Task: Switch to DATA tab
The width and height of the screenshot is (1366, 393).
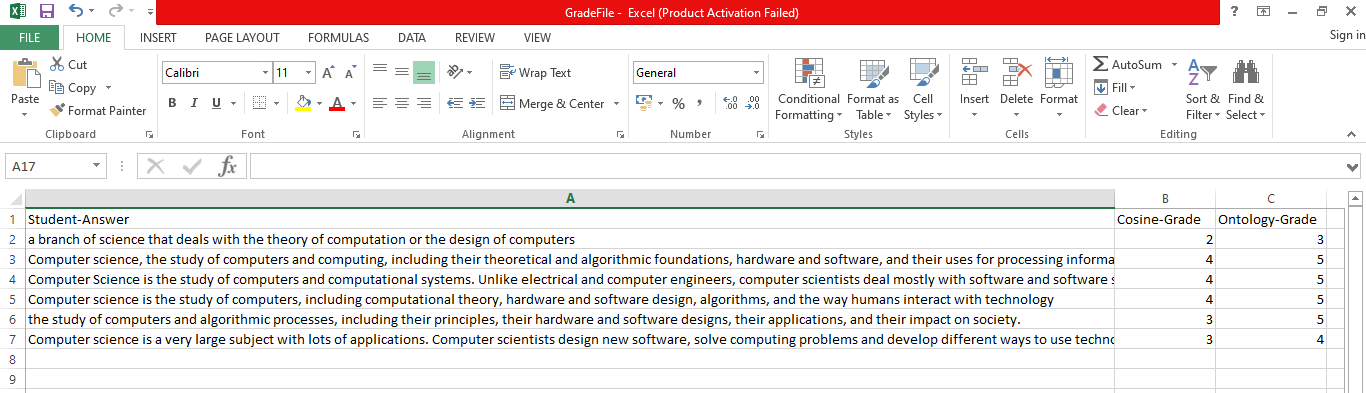Action: tap(412, 37)
